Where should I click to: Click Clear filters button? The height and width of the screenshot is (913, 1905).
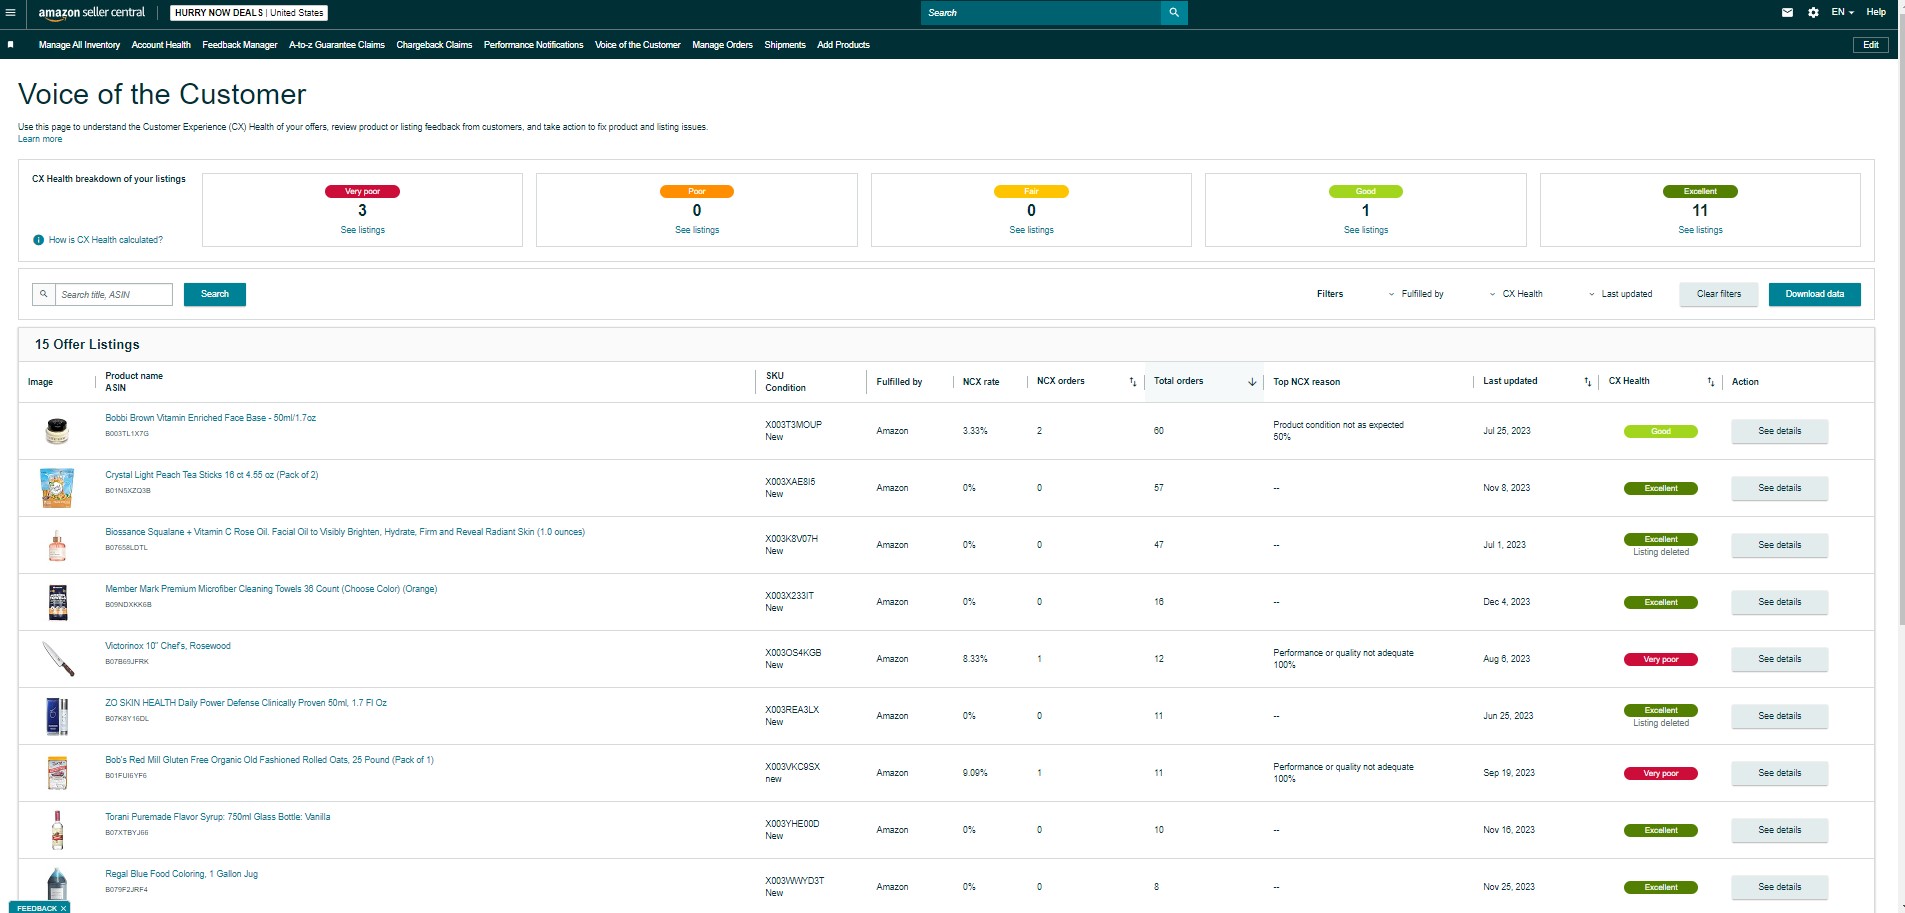(x=1719, y=294)
